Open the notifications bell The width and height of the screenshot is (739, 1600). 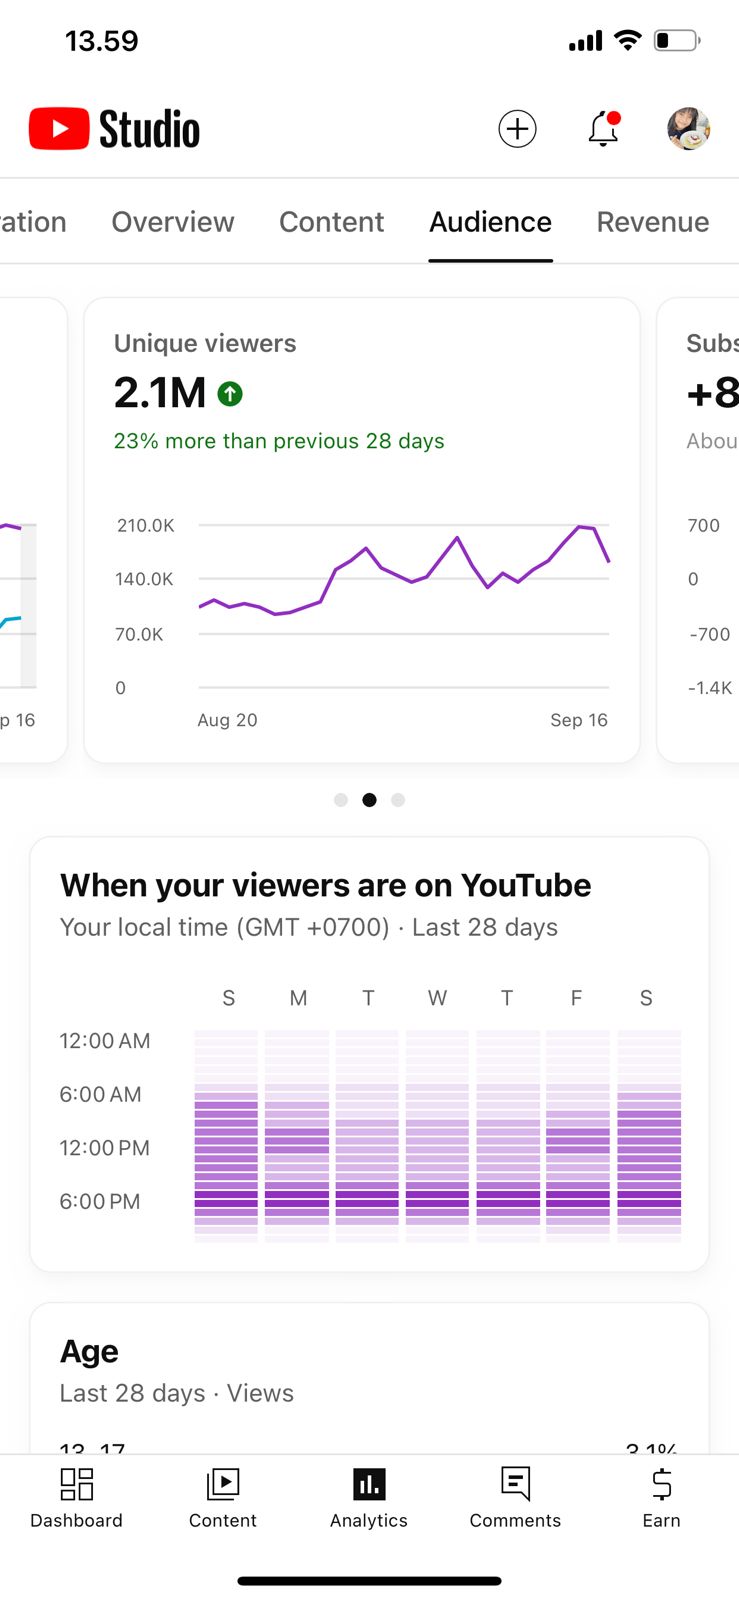(x=603, y=129)
